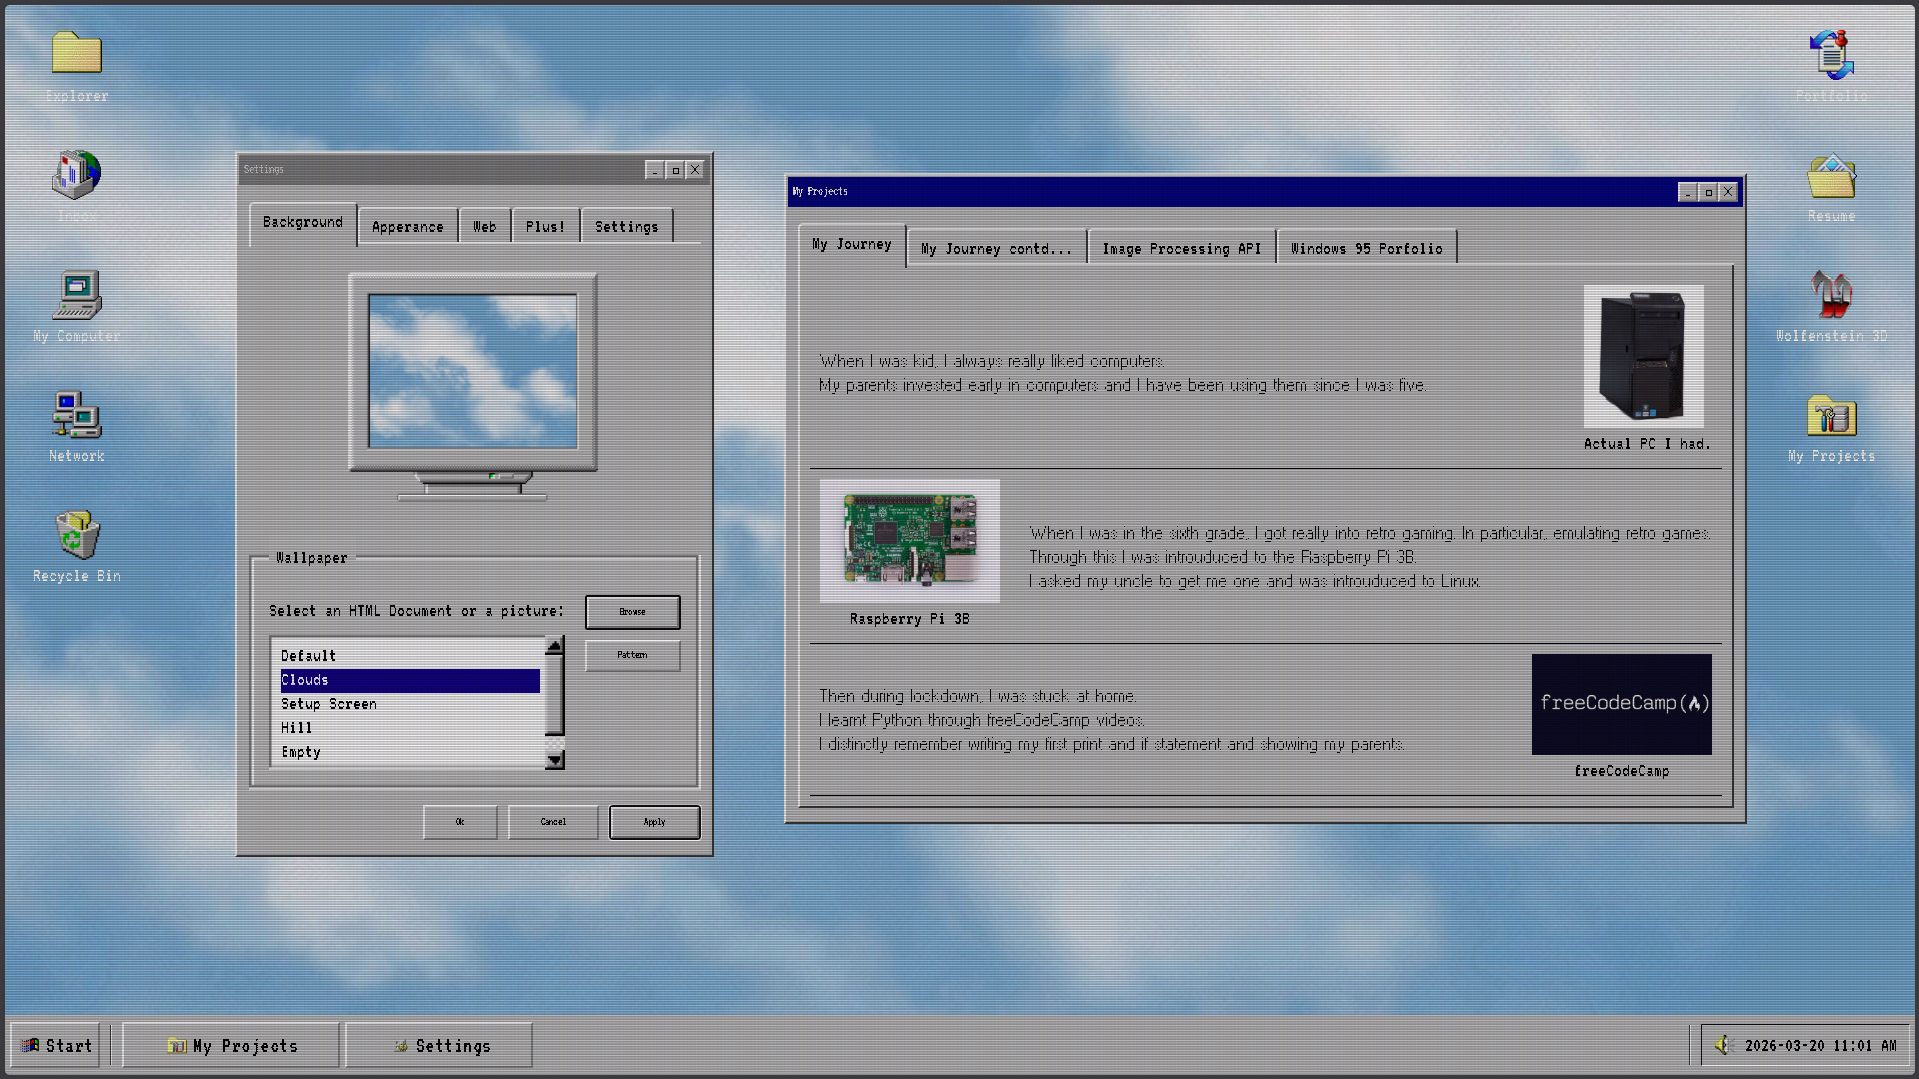Image resolution: width=1919 pixels, height=1079 pixels.
Task: Select Hill wallpaper from list
Action: [x=297, y=728]
